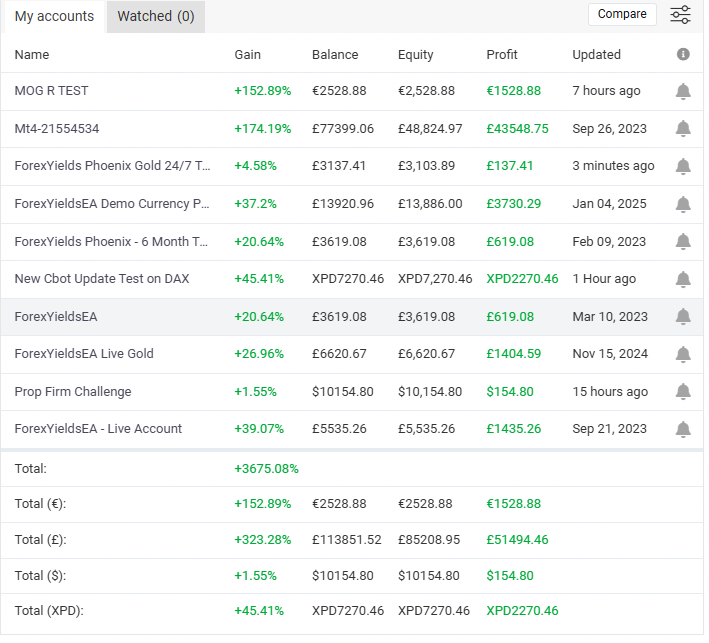Sort table by Balance column header

tap(334, 55)
